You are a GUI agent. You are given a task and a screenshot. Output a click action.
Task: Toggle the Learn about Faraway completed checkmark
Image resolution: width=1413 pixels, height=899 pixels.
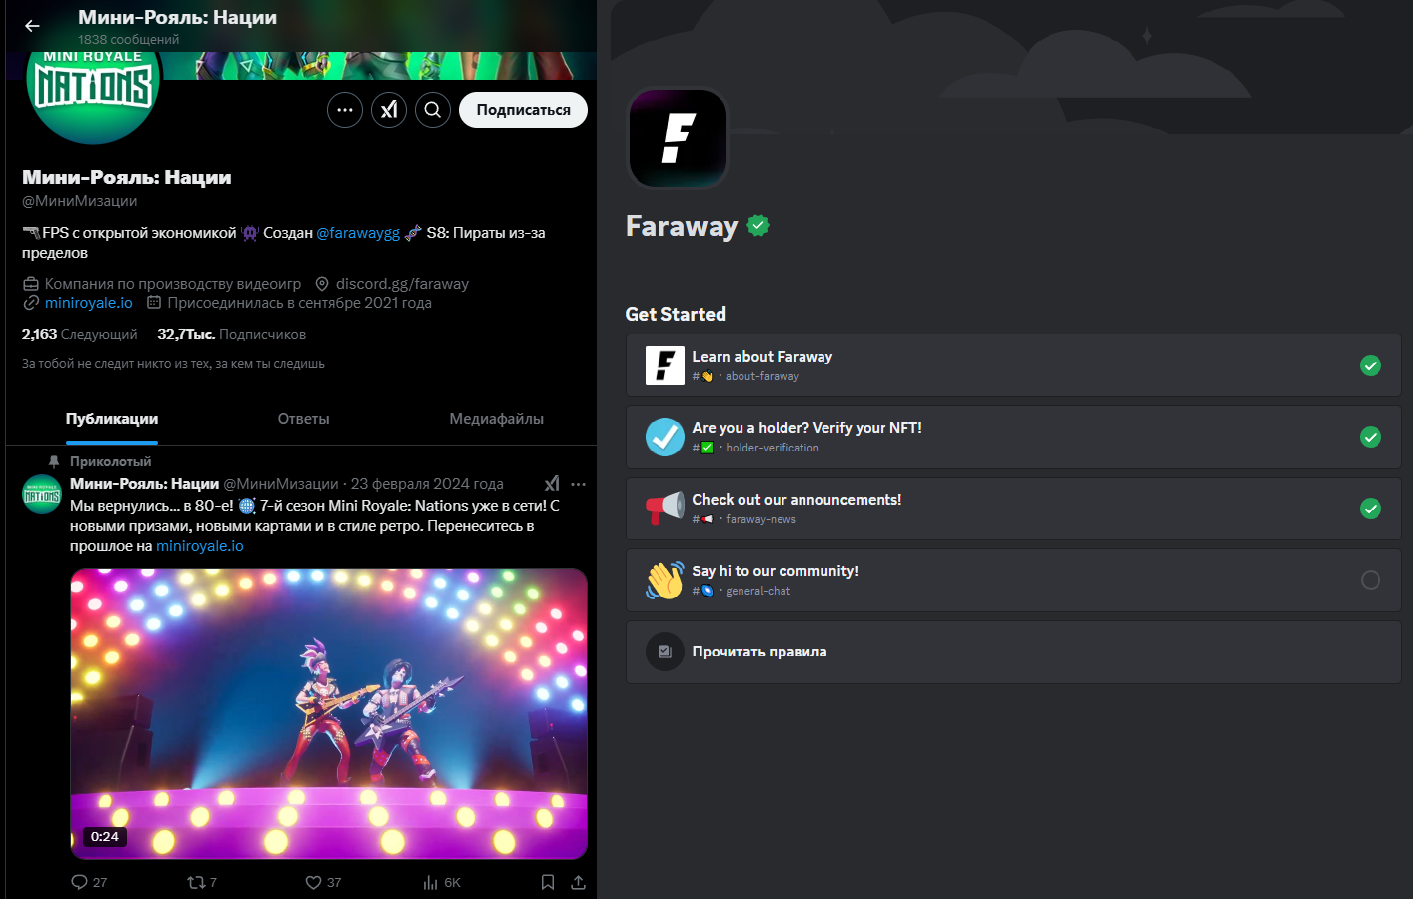[x=1370, y=366]
